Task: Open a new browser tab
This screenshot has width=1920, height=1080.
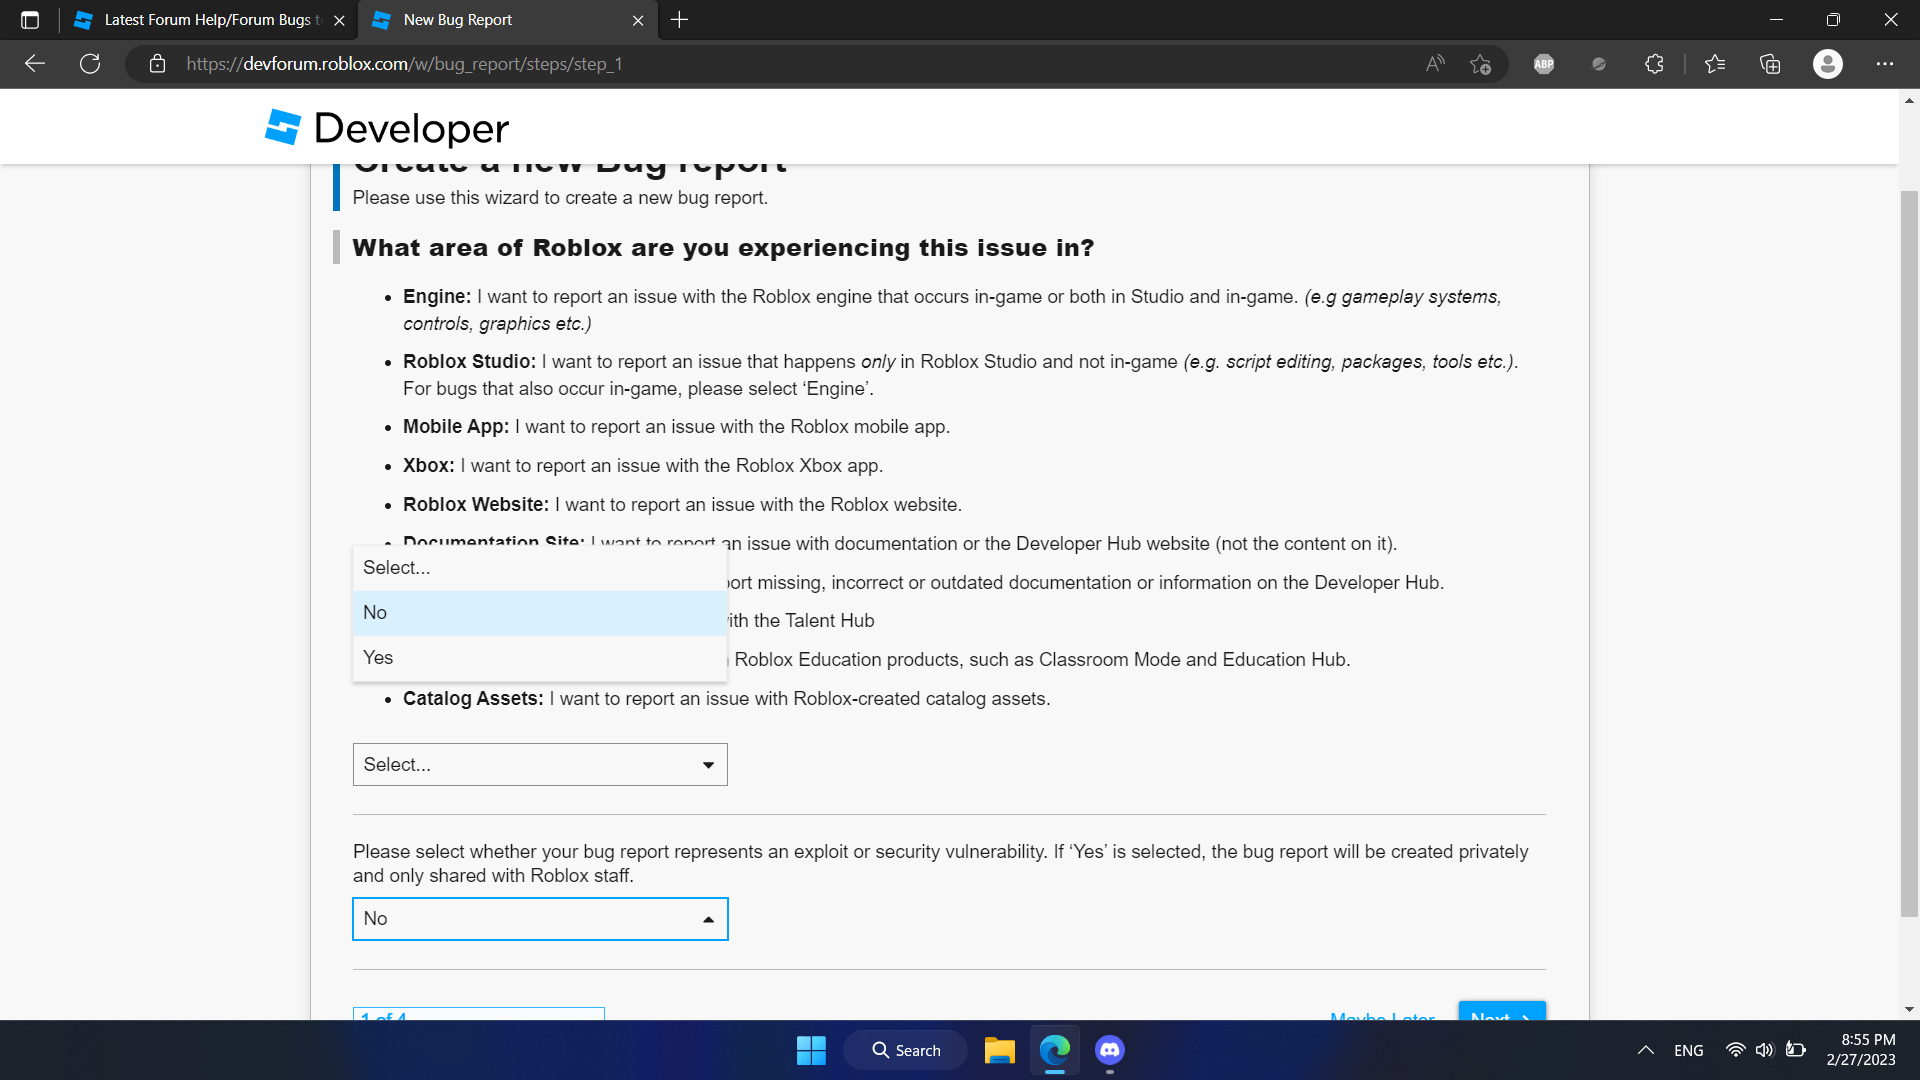Action: pos(679,20)
